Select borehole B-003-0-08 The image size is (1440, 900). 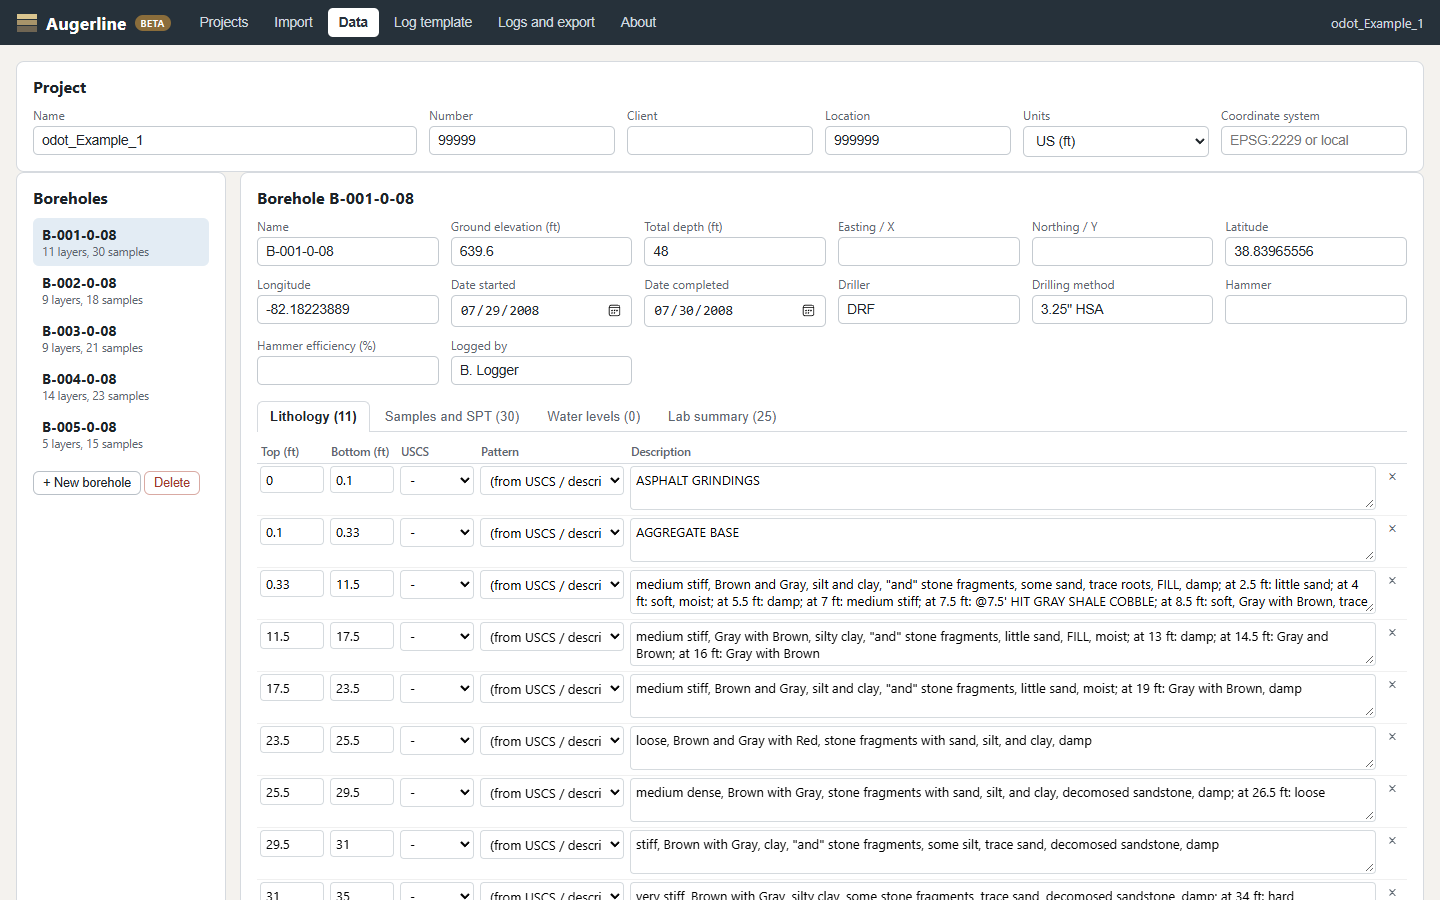(x=121, y=338)
